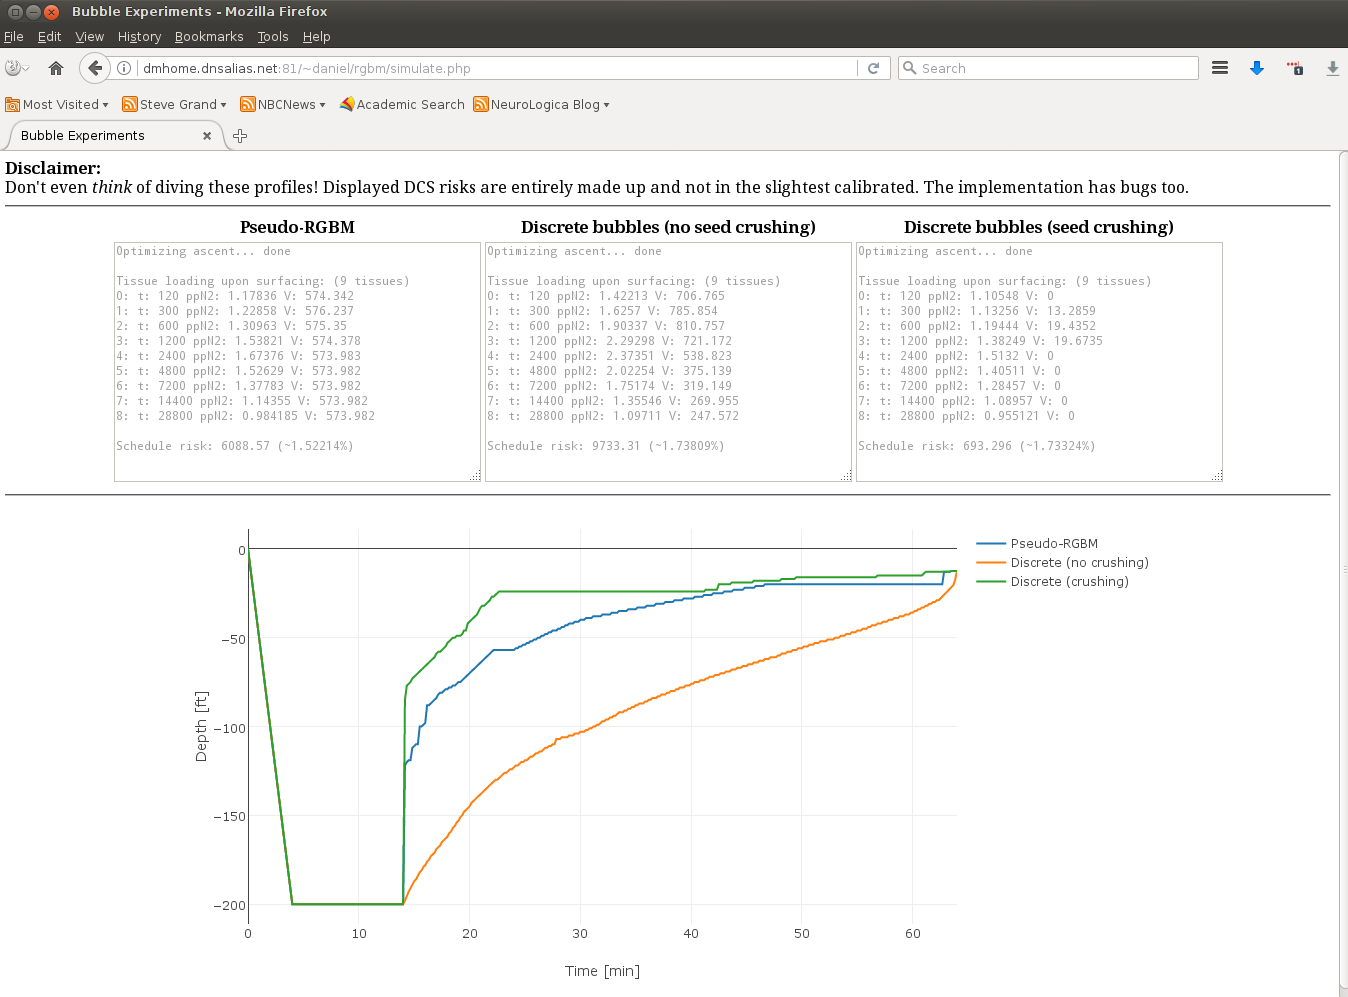This screenshot has width=1348, height=997.
Task: Click the NeuroLogica Blog feed icon
Action: coord(480,104)
